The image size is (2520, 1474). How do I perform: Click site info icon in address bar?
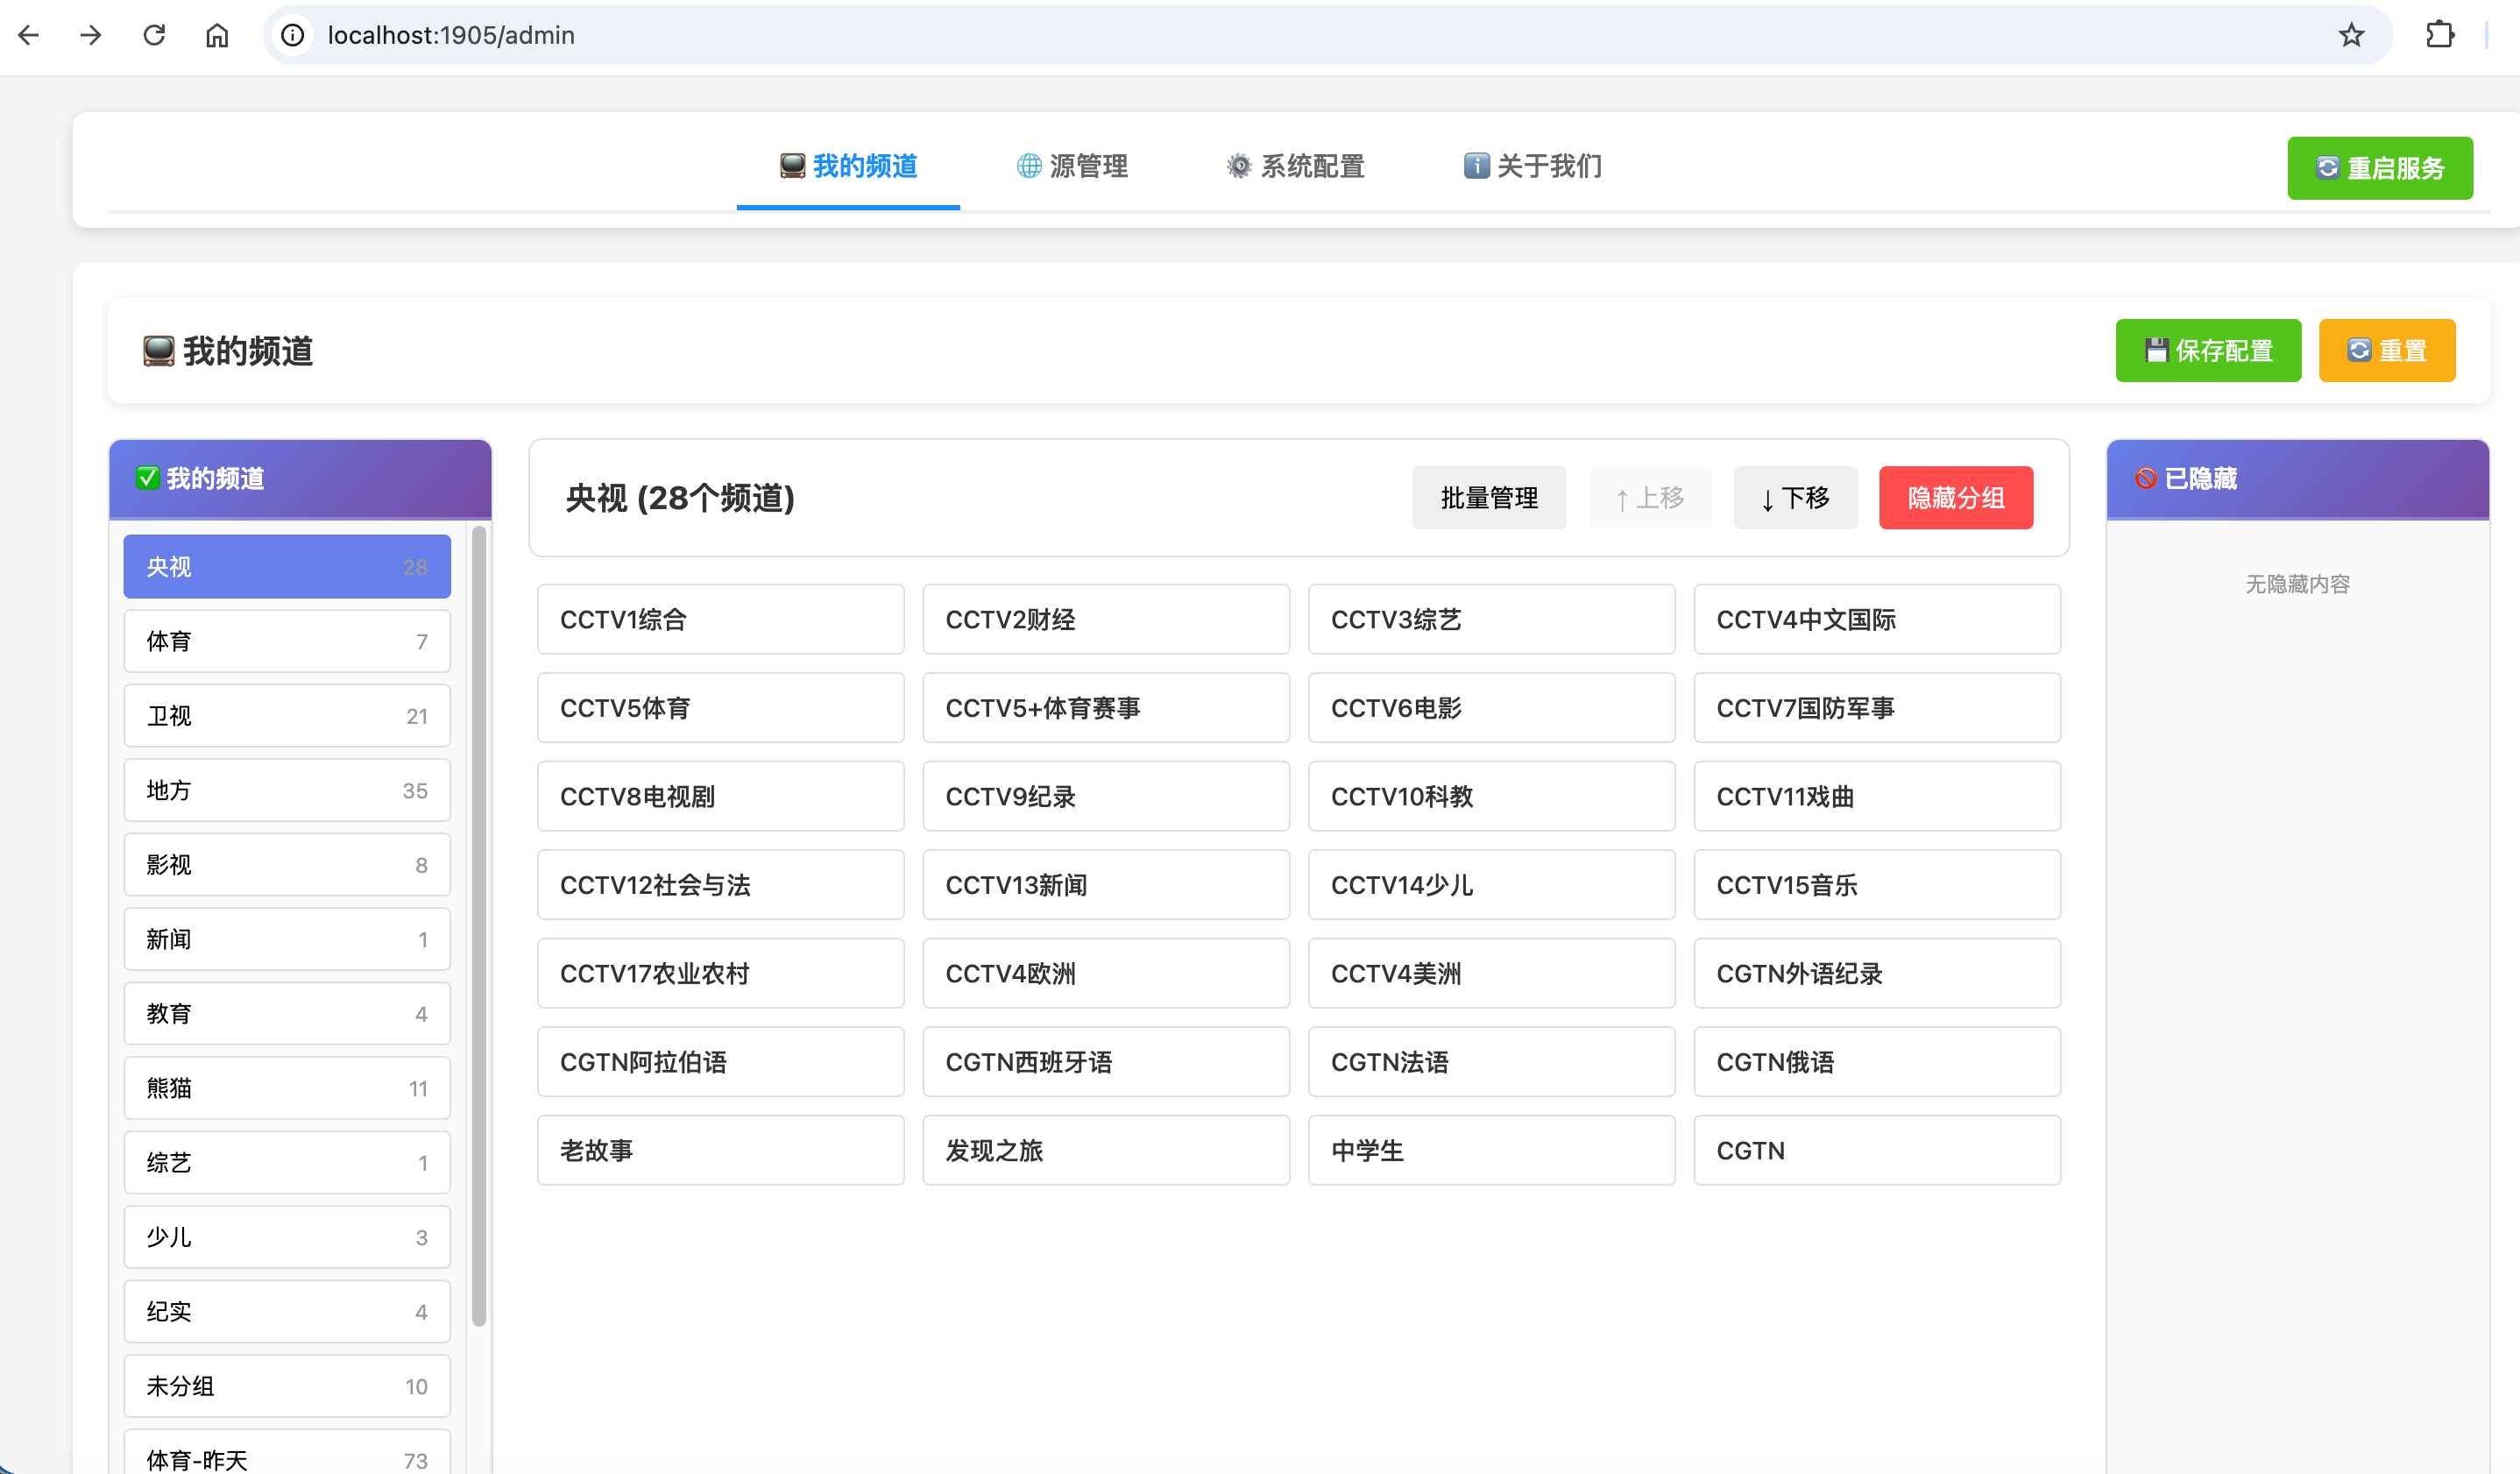(x=292, y=35)
